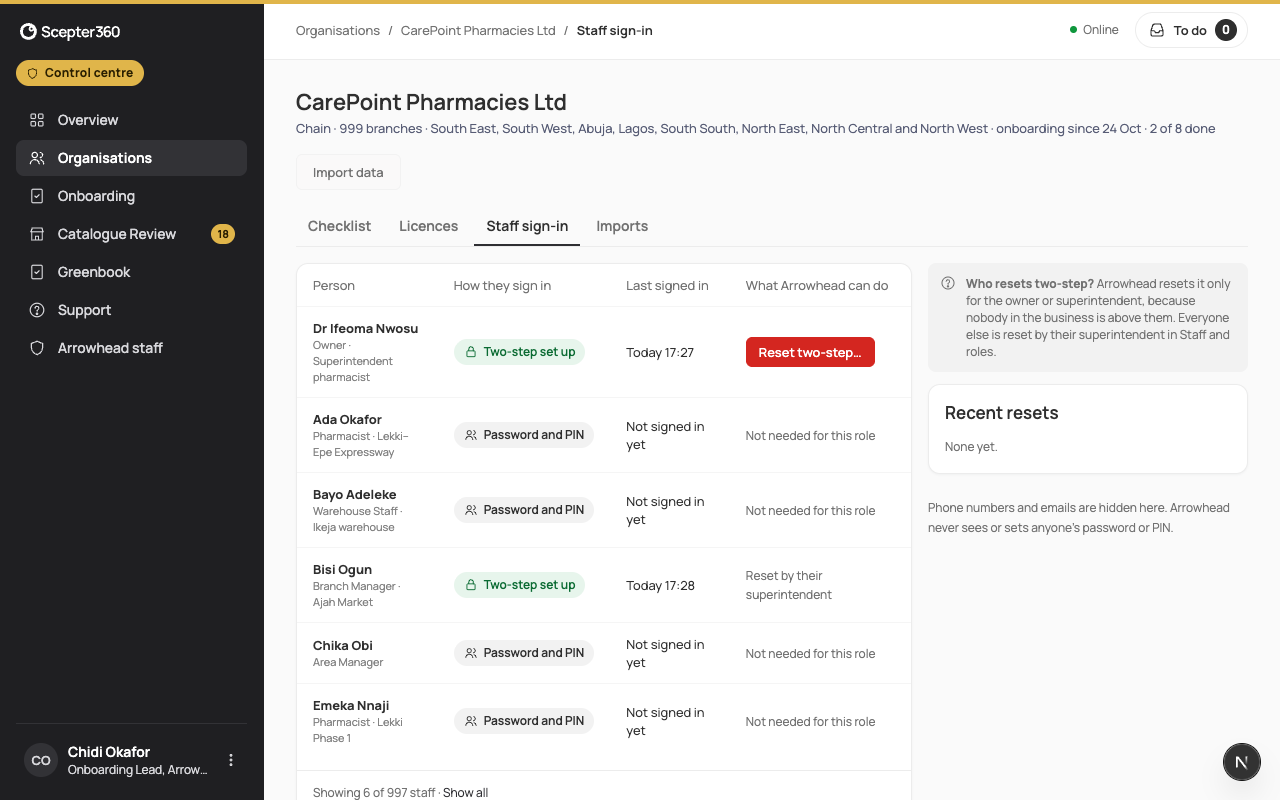The width and height of the screenshot is (1280, 800).
Task: Open Overview in the sidebar
Action: pos(131,120)
